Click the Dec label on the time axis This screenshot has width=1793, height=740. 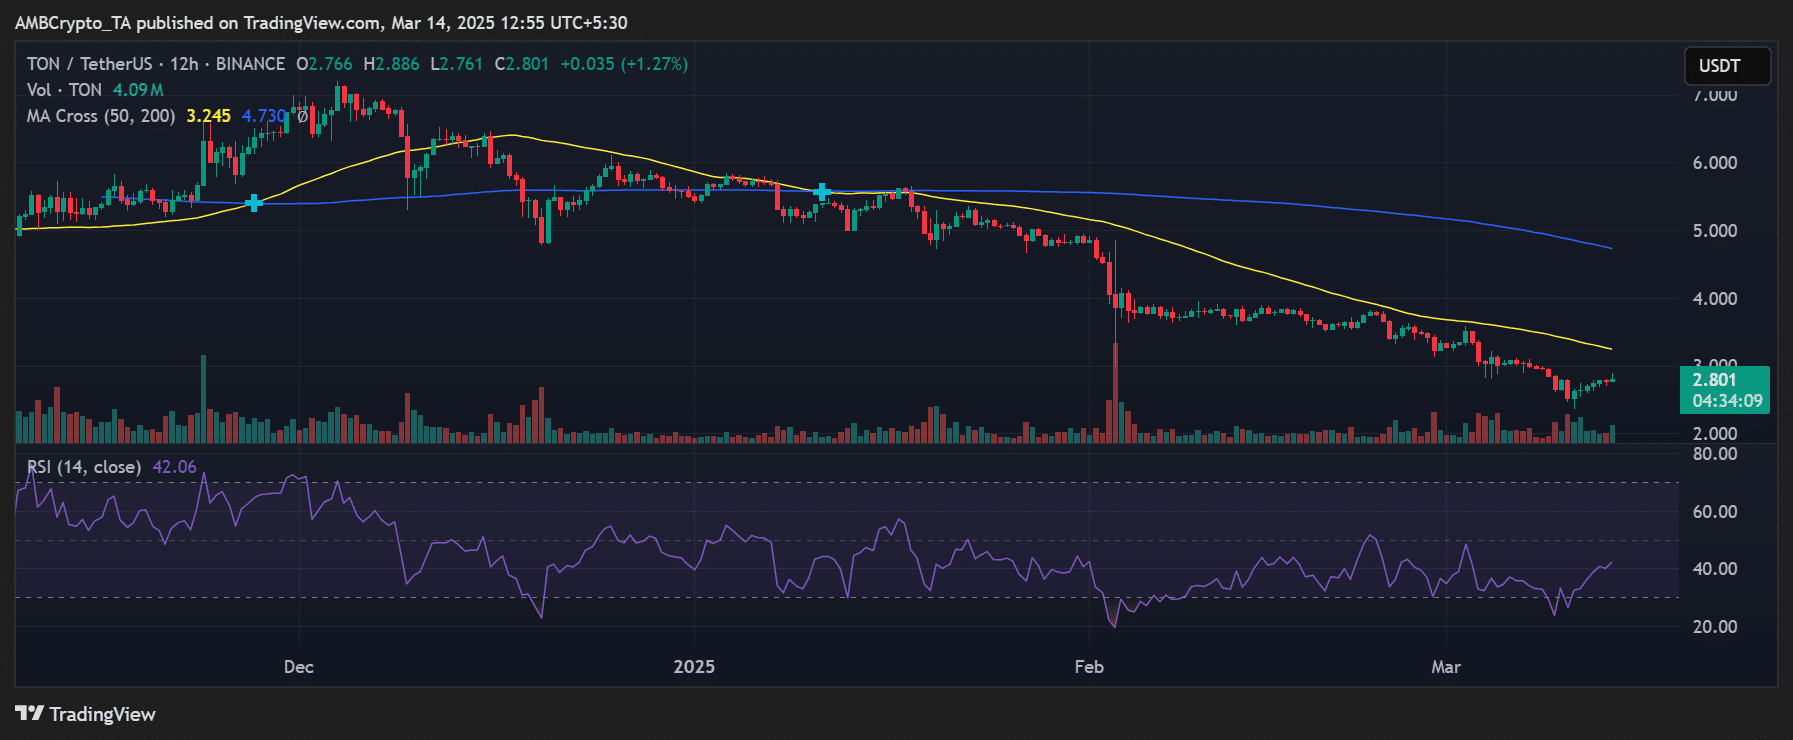click(298, 667)
